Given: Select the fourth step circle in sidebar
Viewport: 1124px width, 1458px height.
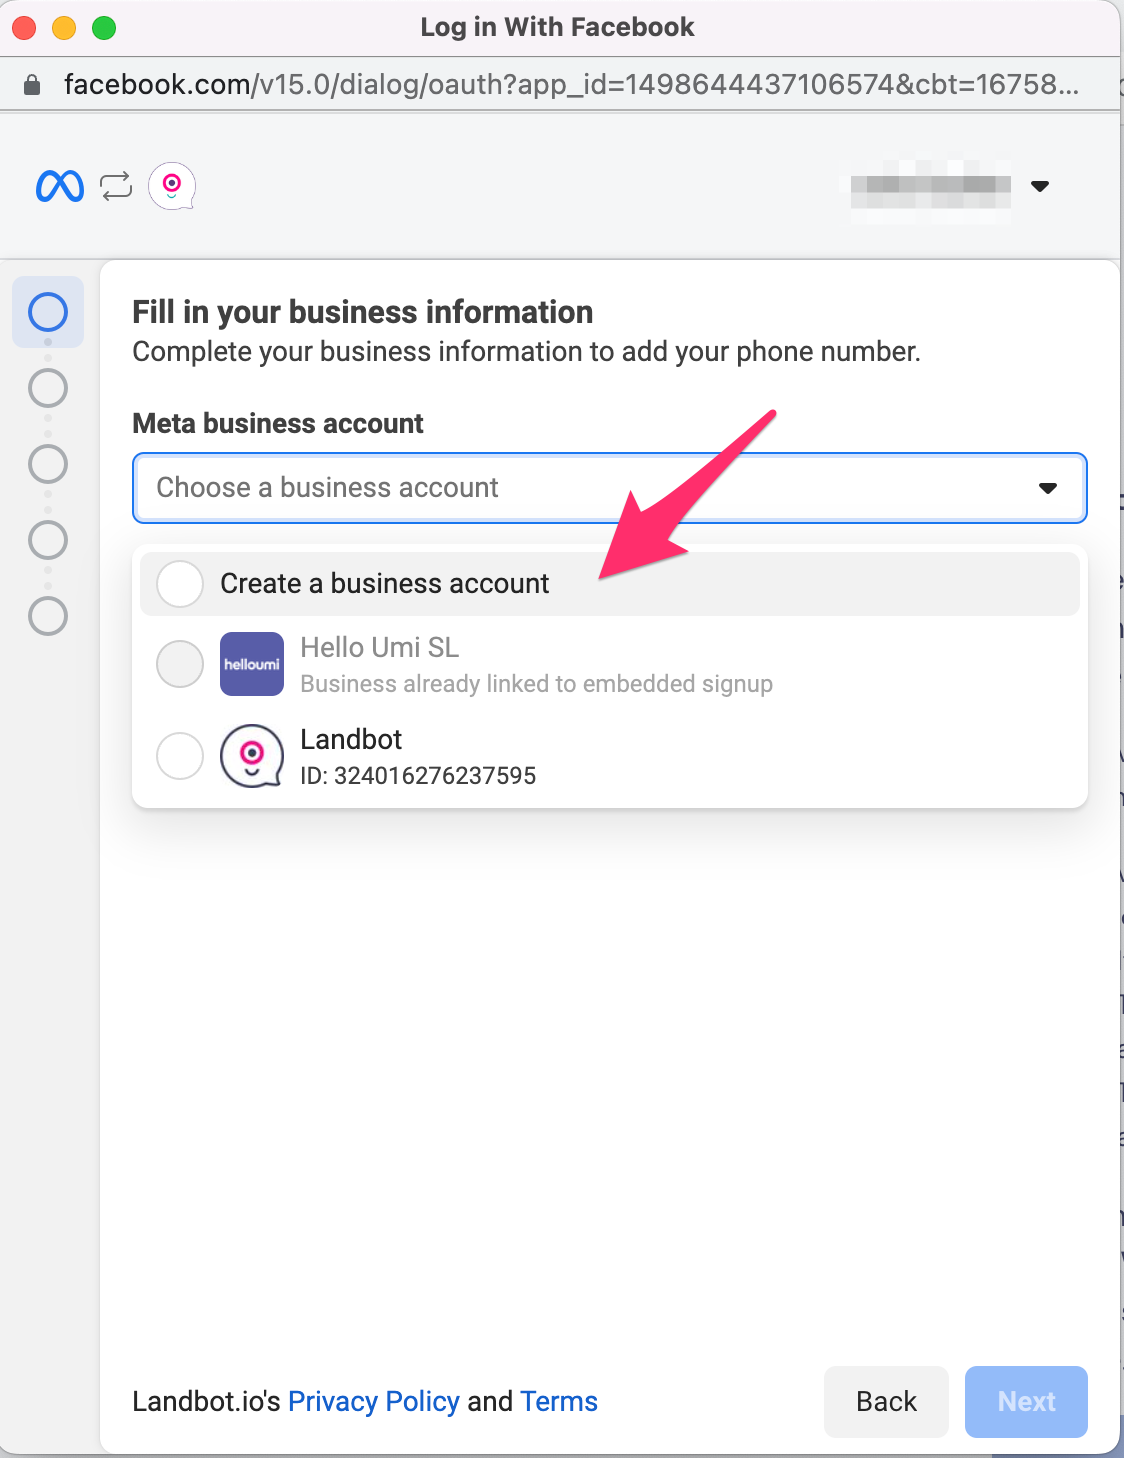Looking at the screenshot, I should [48, 540].
